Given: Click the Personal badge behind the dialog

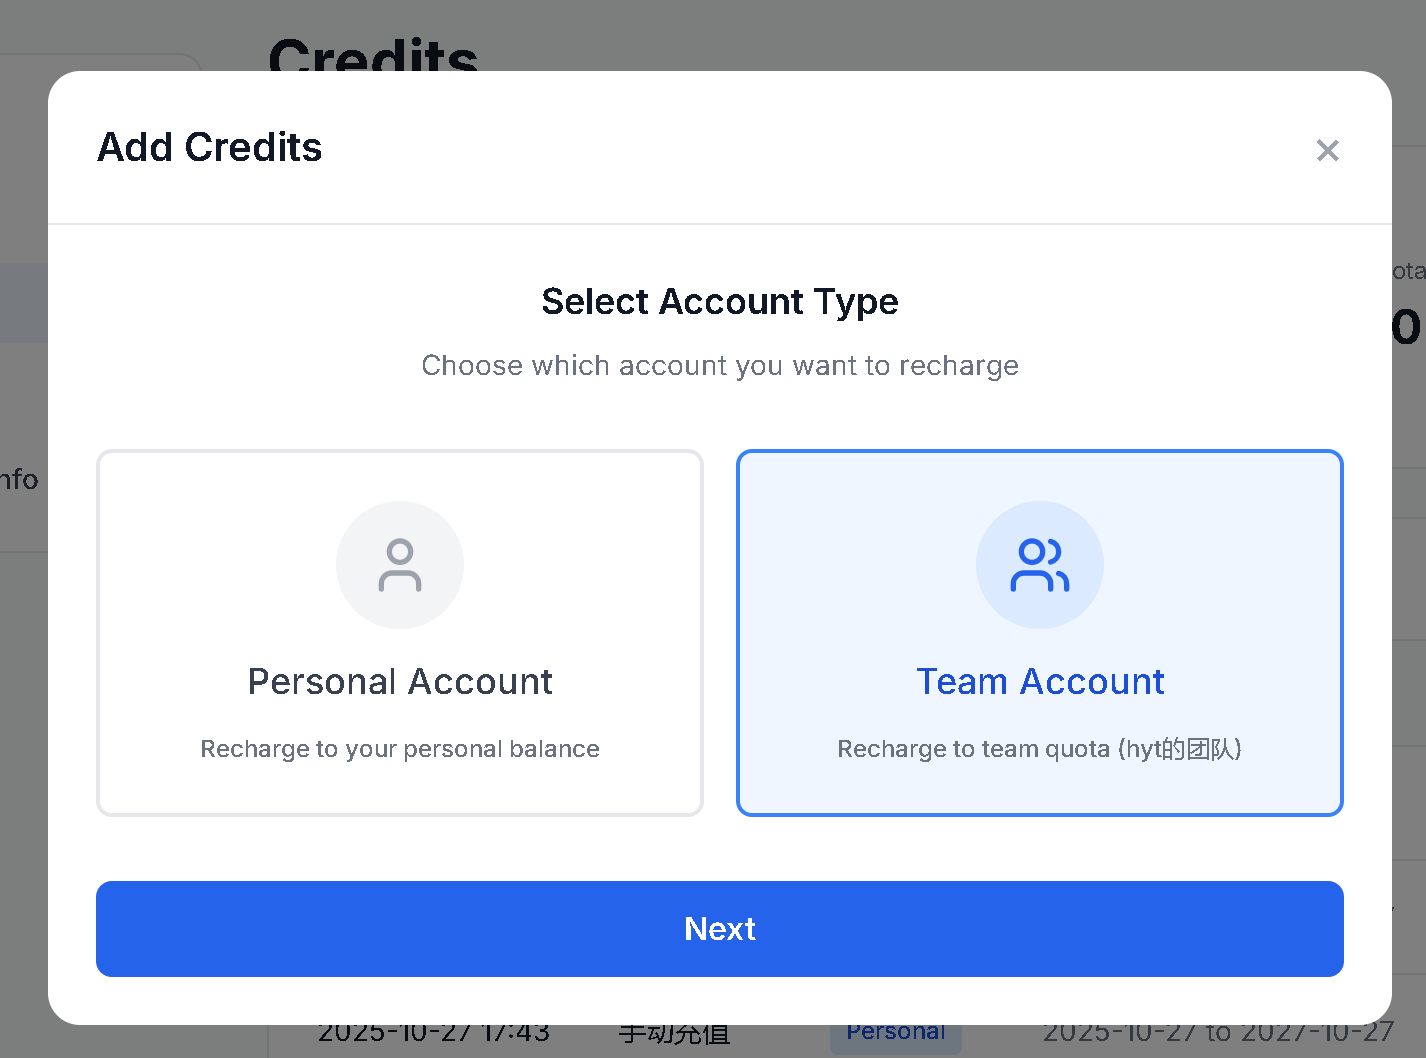Looking at the screenshot, I should pos(895,1034).
